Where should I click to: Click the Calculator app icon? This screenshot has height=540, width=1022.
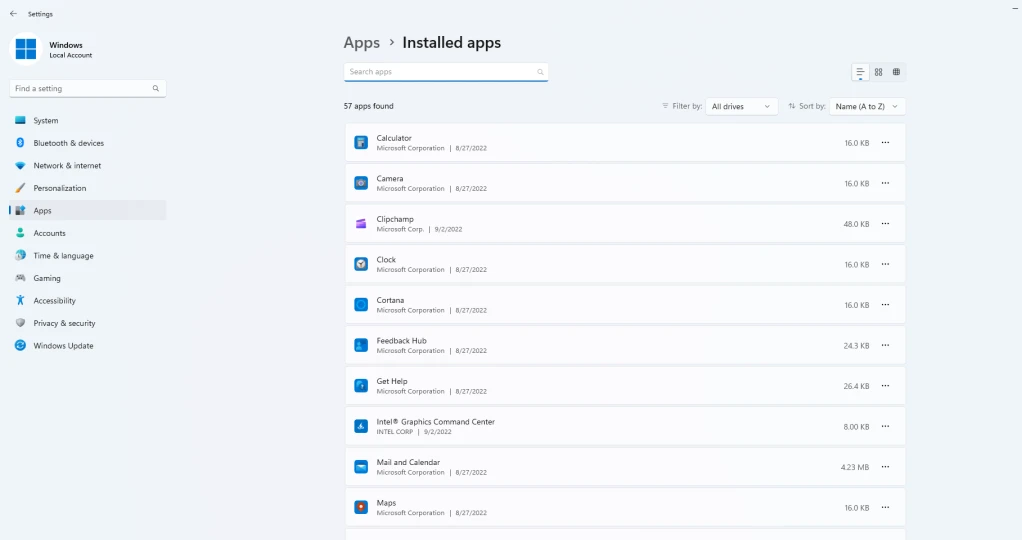coord(361,143)
